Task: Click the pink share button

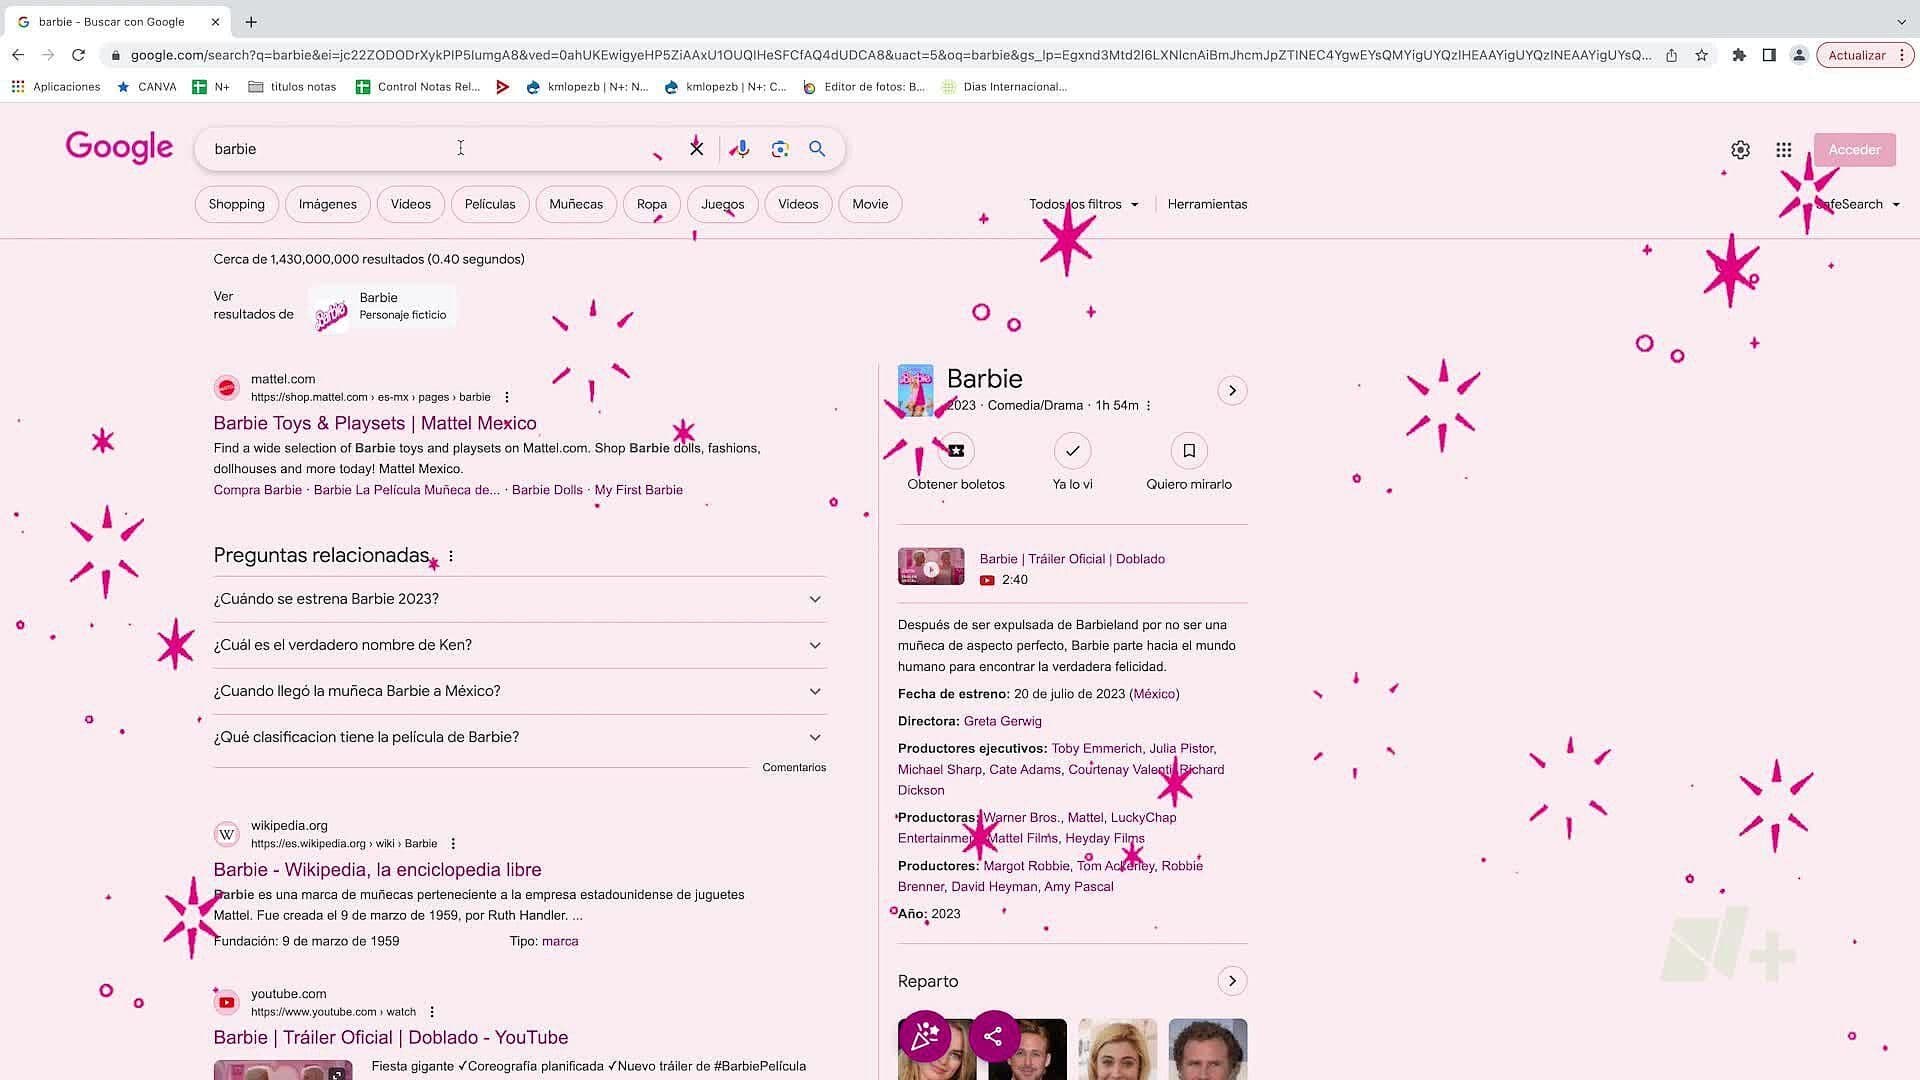Action: pyautogui.click(x=993, y=1036)
